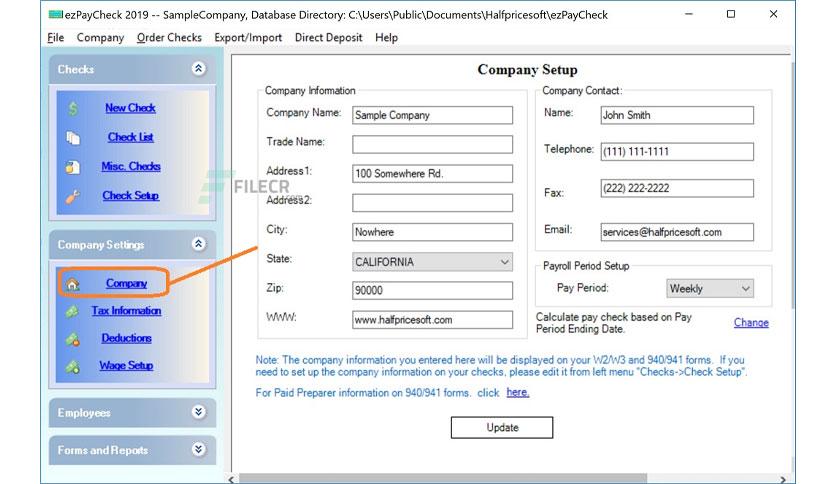The image size is (836, 484).
Task: Expand the Forms and Reports panel
Action: click(198, 449)
